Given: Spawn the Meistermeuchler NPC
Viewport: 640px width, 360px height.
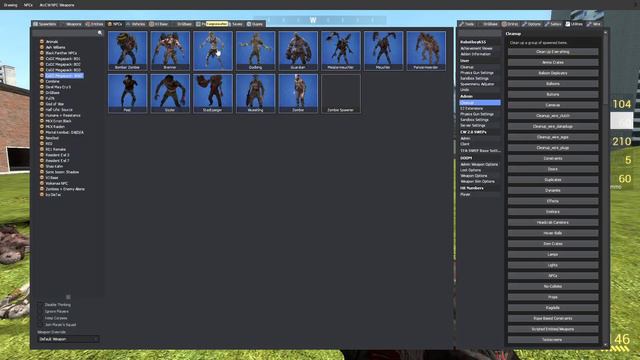Looking at the screenshot, I should [x=340, y=51].
